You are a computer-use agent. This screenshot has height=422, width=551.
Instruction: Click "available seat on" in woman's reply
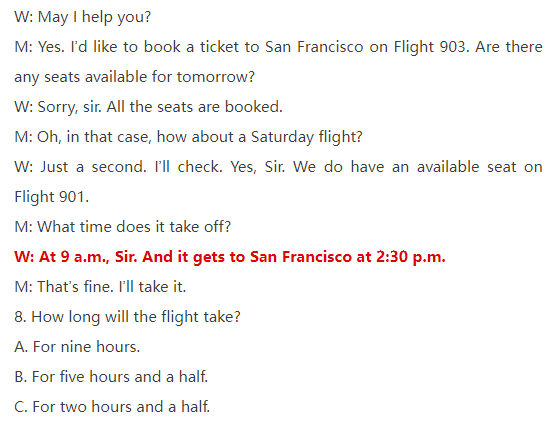[480, 167]
